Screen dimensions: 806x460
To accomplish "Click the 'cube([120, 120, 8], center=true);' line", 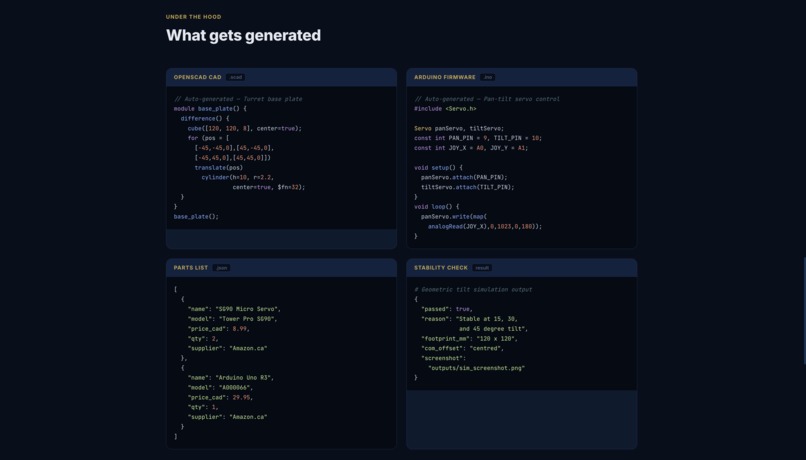I will point(245,128).
